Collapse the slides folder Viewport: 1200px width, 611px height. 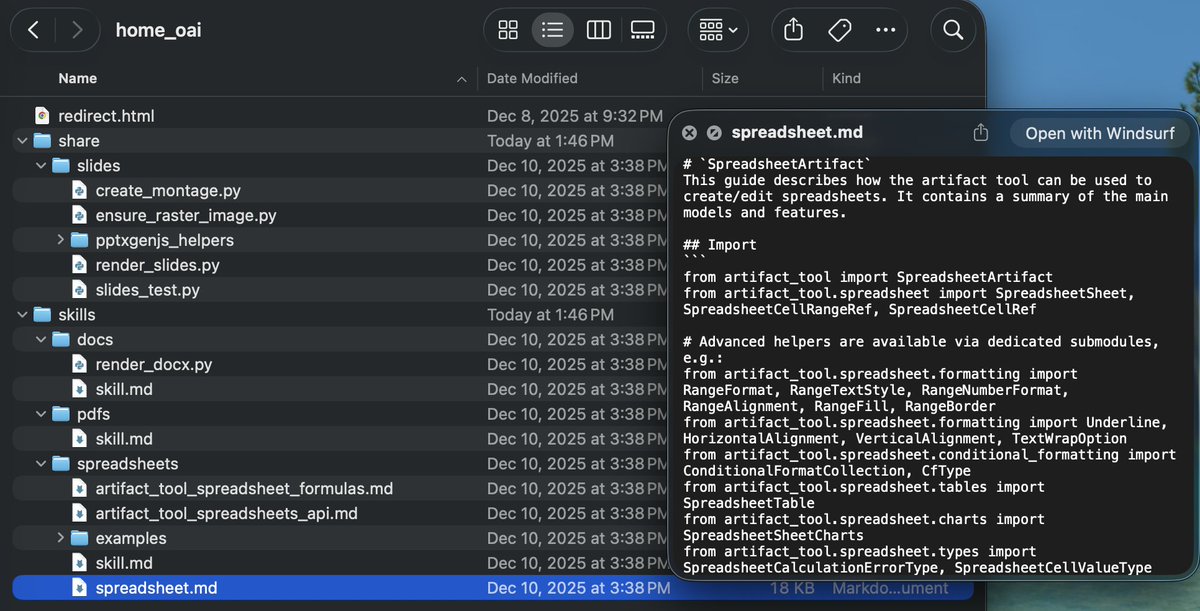pos(40,166)
